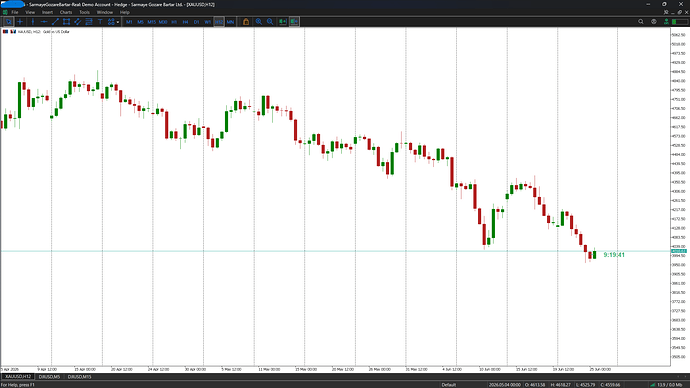This screenshot has height=388, width=690.
Task: Select the text label tool
Action: pos(100,22)
